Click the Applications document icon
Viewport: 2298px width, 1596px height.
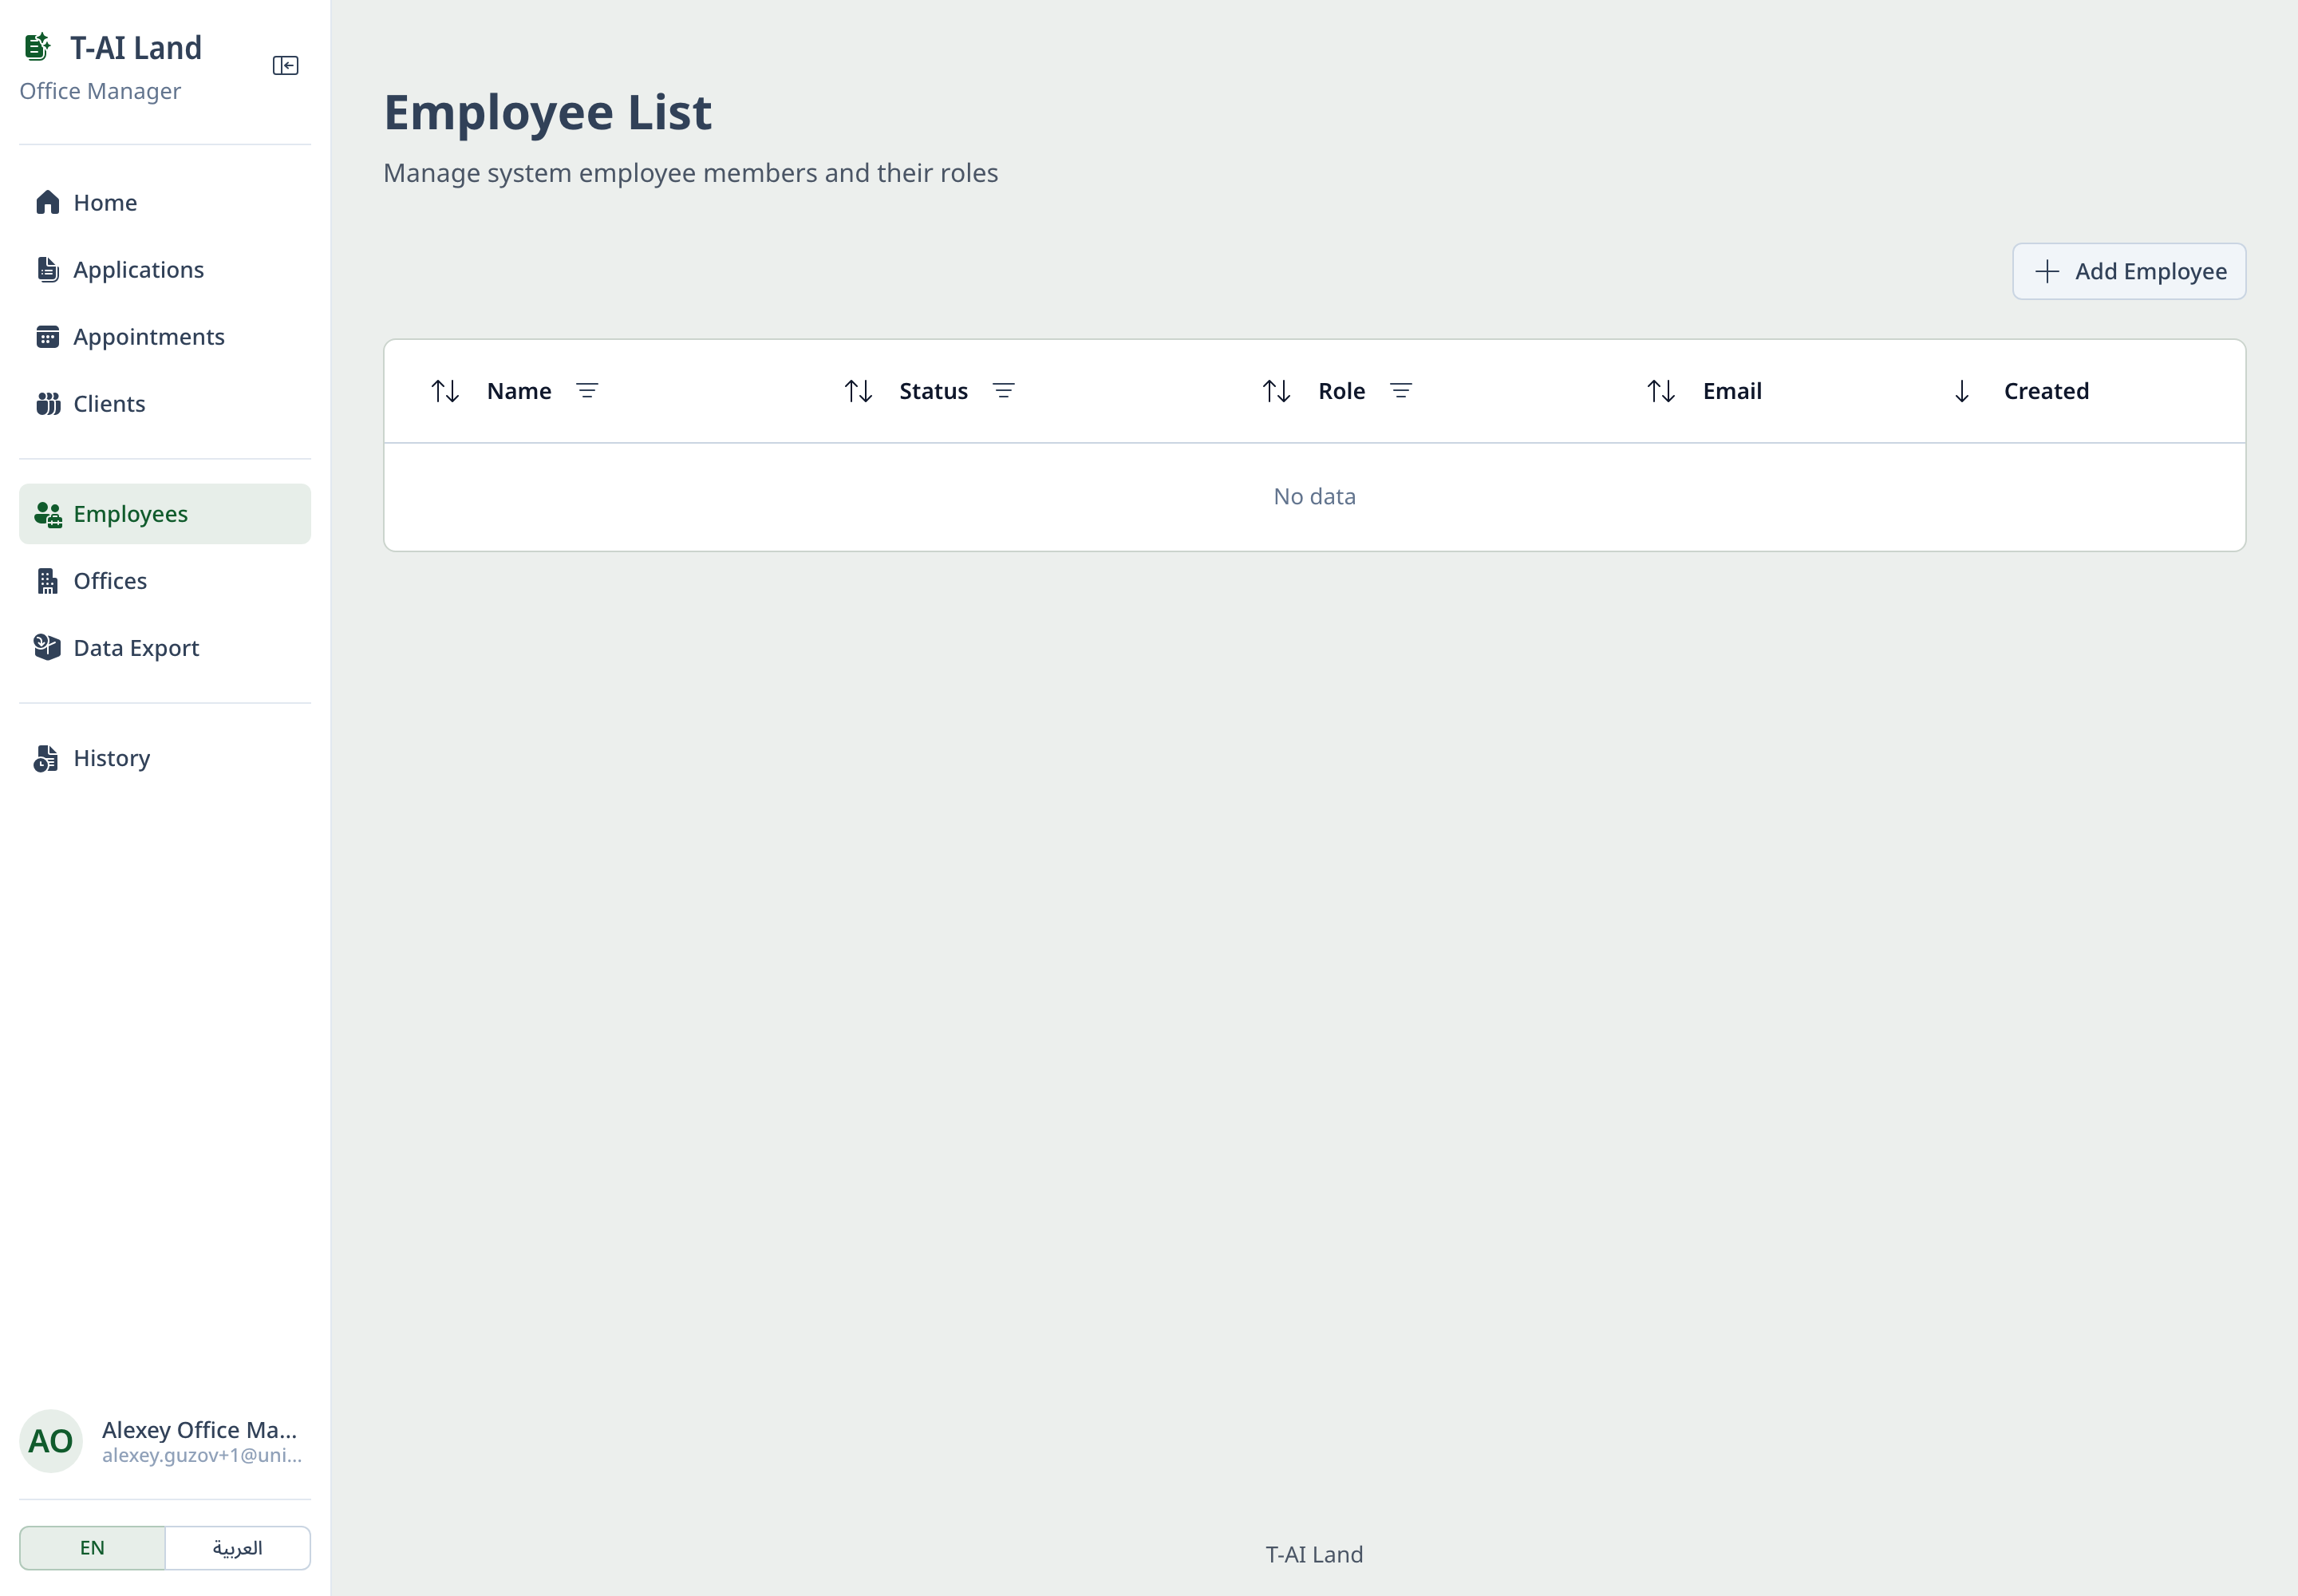click(48, 270)
